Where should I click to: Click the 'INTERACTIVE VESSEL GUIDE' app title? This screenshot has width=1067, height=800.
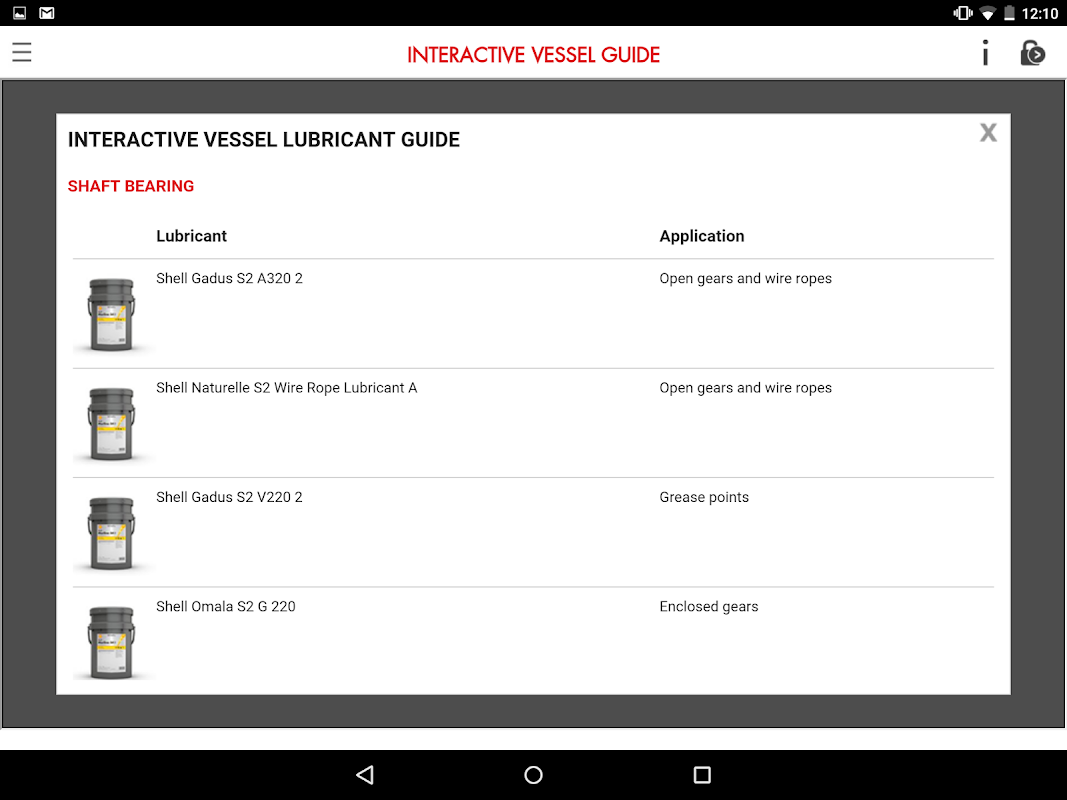click(534, 55)
